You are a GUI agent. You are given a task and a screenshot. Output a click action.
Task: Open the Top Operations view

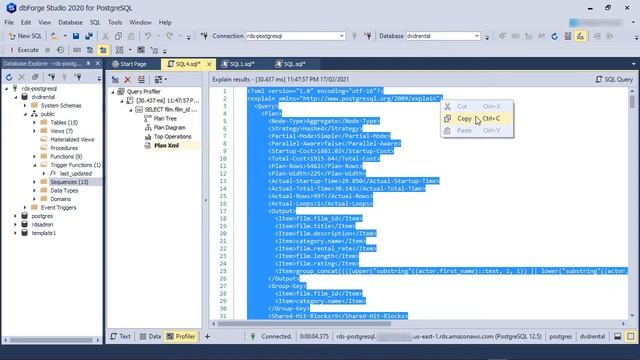point(172,136)
